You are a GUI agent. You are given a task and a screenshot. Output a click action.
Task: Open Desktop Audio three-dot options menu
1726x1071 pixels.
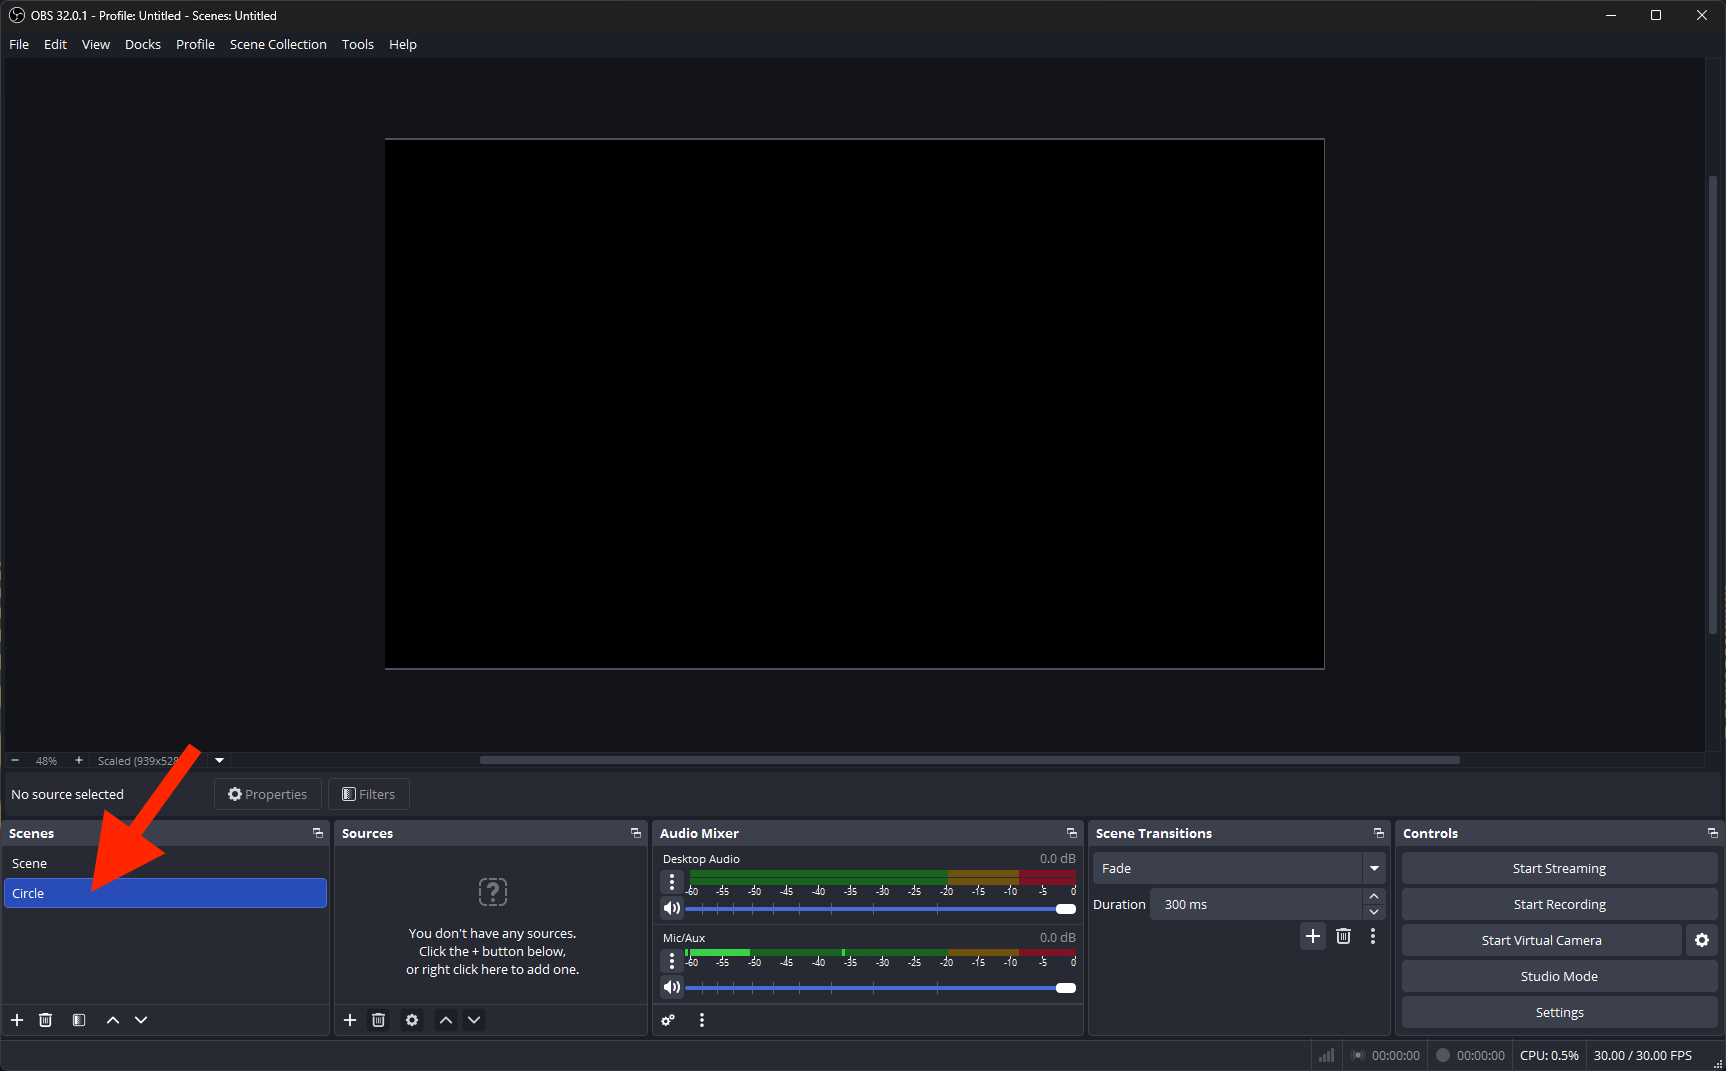(x=672, y=882)
